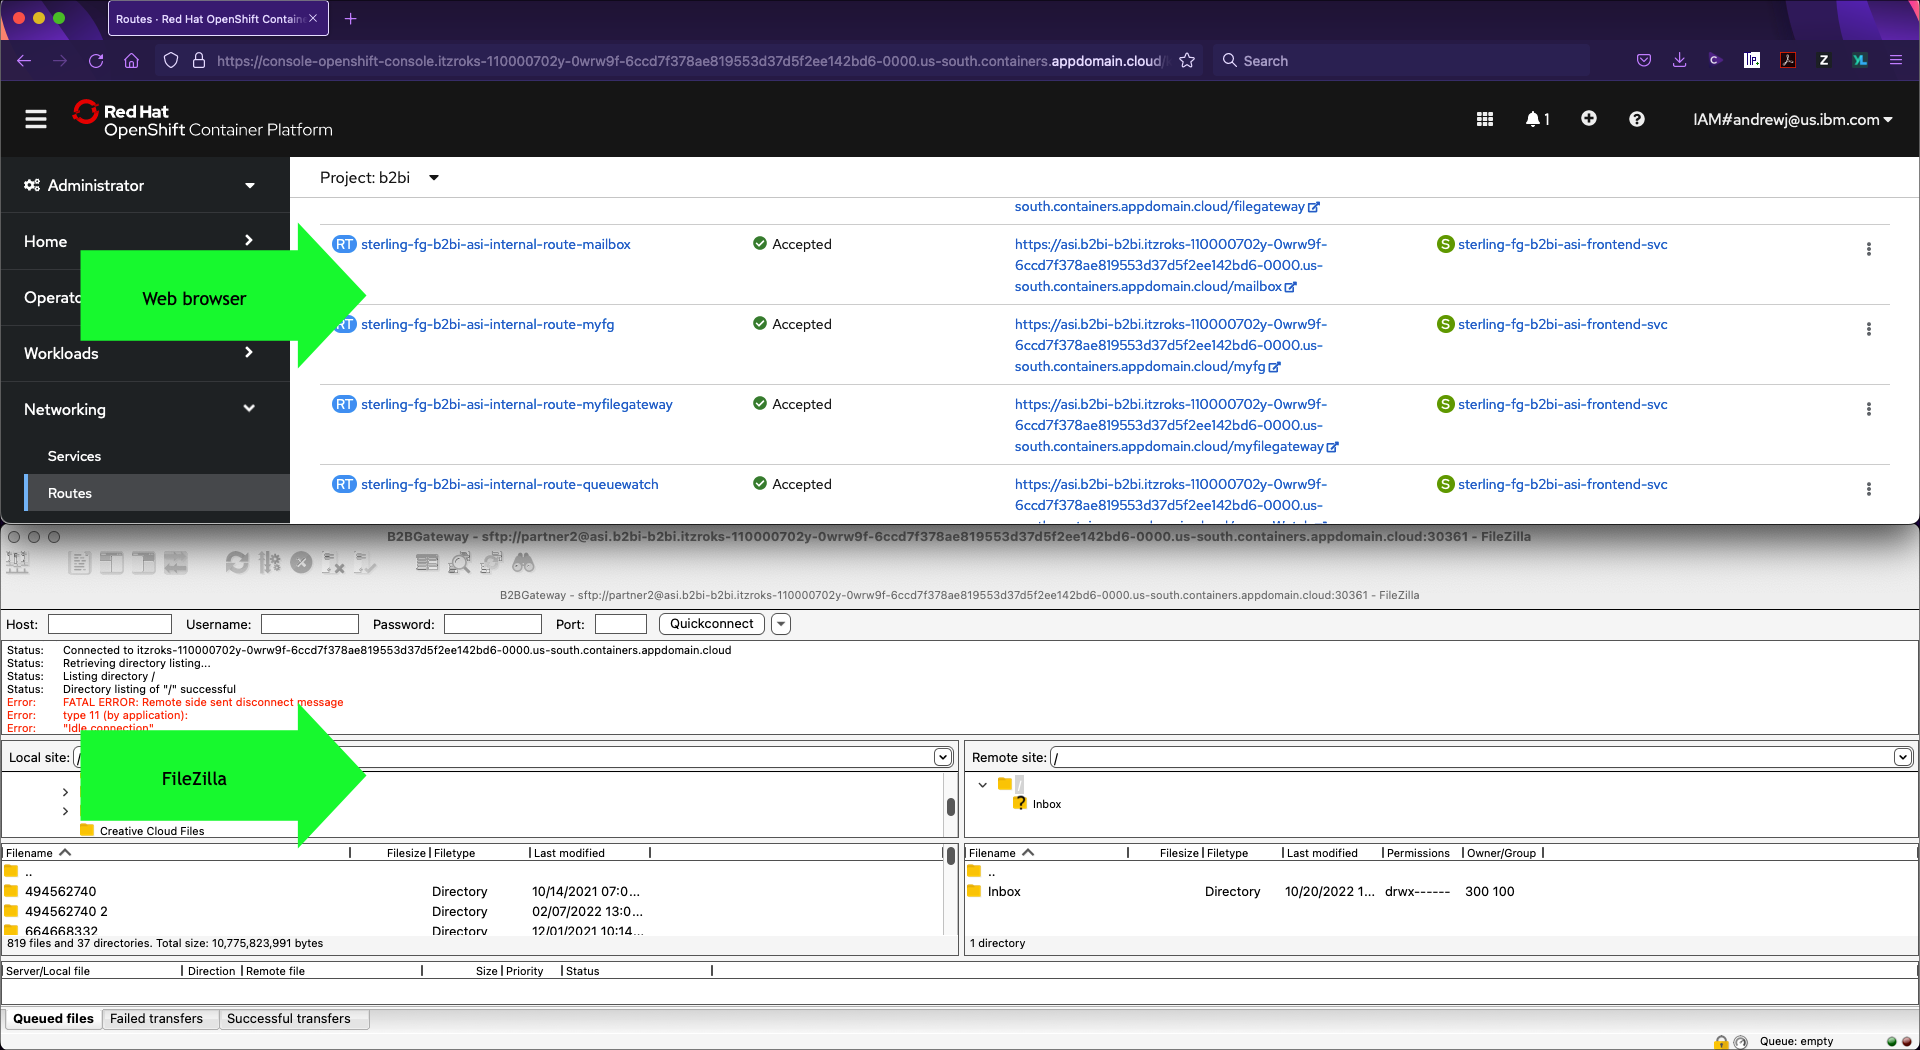Toggle FileZilla directory comparison icon
1920x1050 pixels.
459,563
